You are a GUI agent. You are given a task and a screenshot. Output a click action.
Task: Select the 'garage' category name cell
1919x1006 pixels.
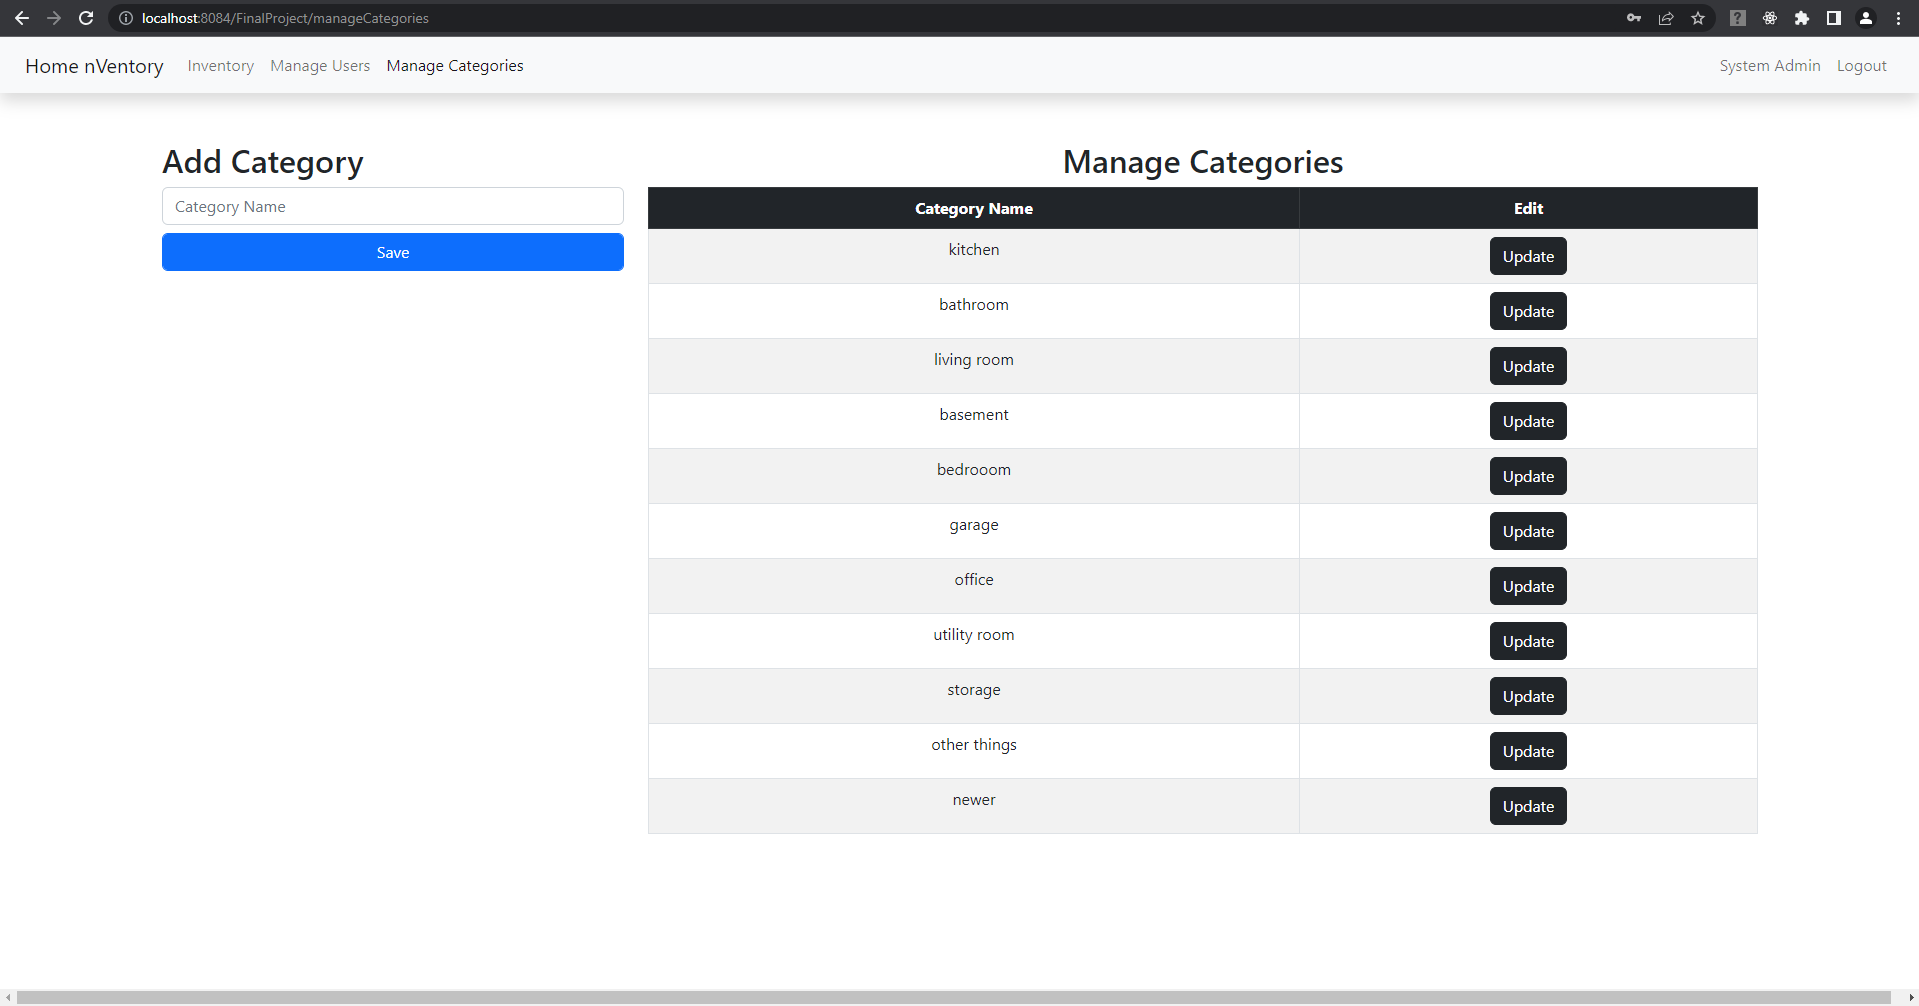coord(974,531)
